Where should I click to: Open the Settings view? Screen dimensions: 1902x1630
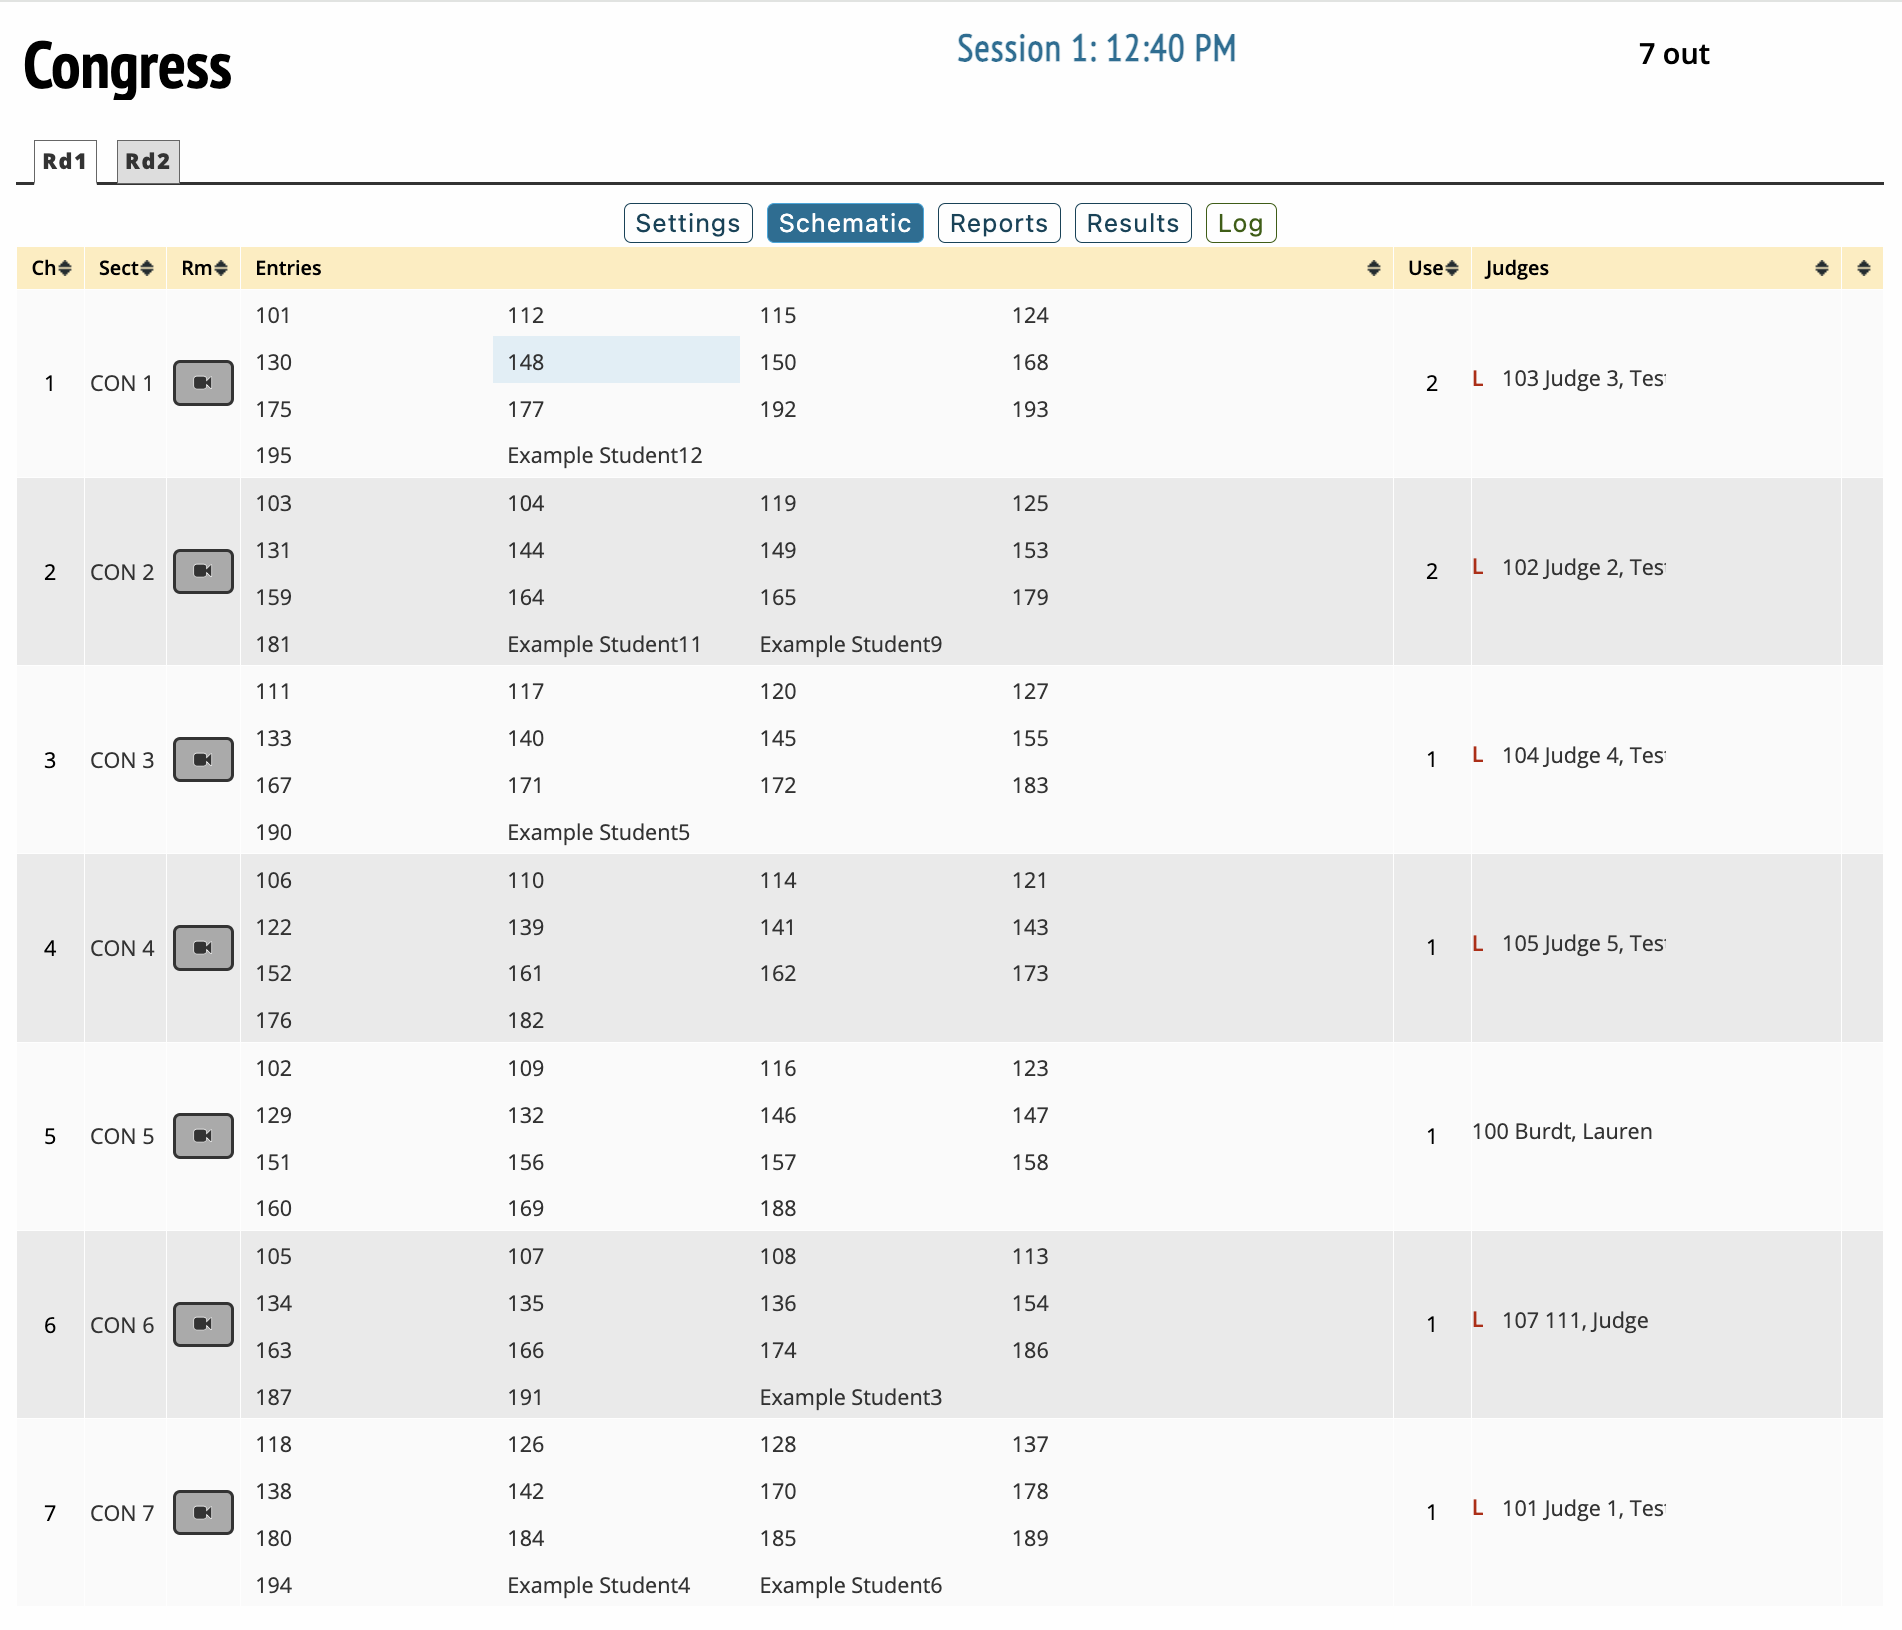pos(688,223)
